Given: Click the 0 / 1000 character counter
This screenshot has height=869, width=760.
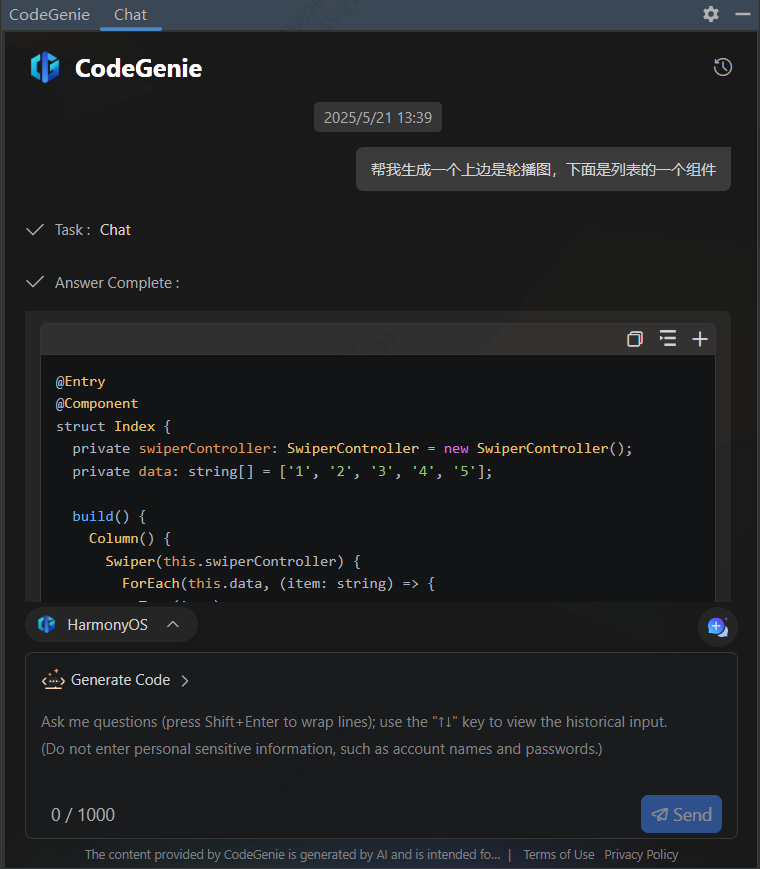Looking at the screenshot, I should 83,814.
